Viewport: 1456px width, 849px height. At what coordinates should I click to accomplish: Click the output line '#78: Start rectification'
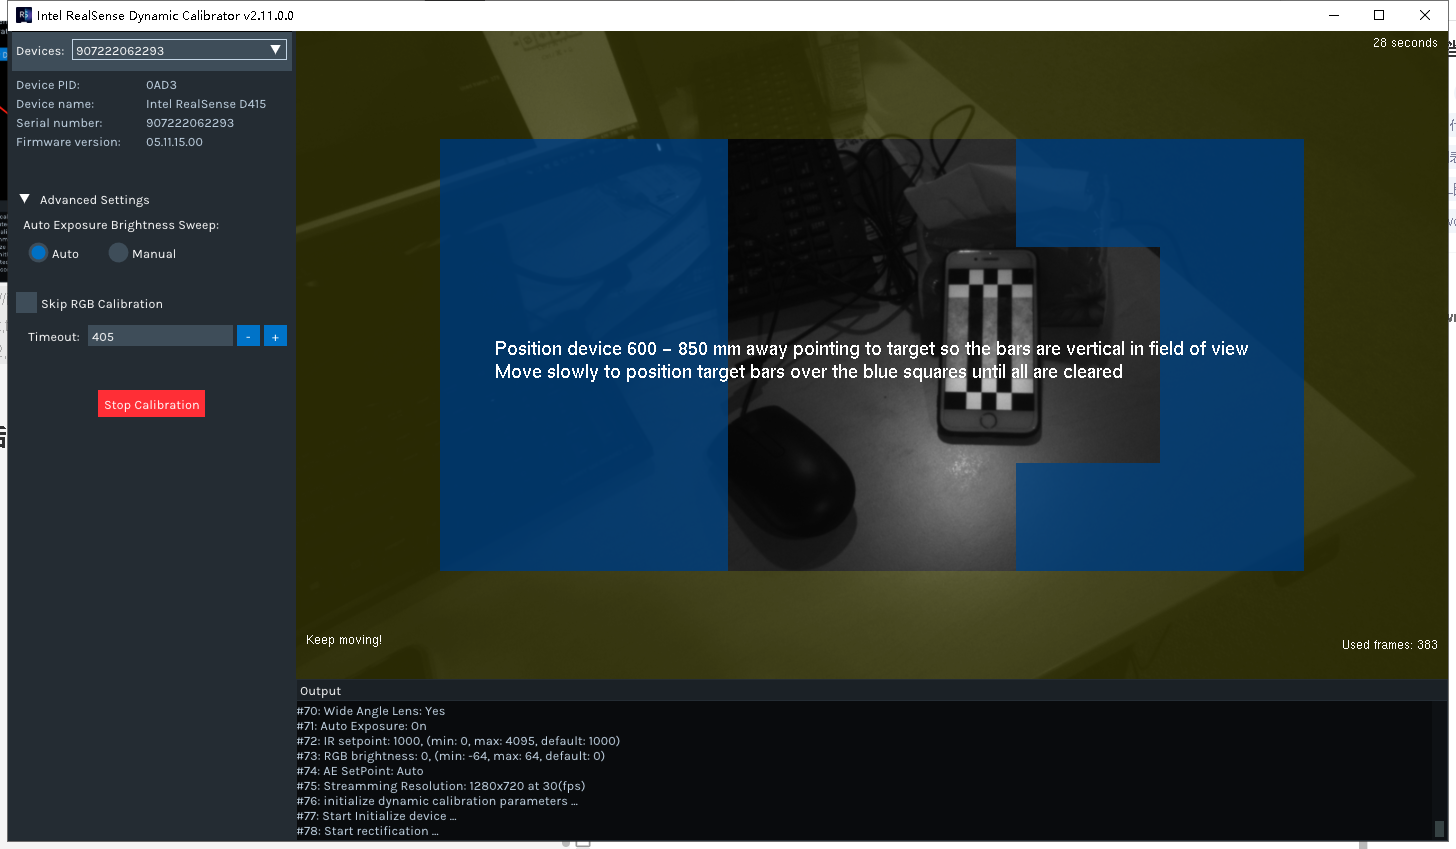point(367,830)
